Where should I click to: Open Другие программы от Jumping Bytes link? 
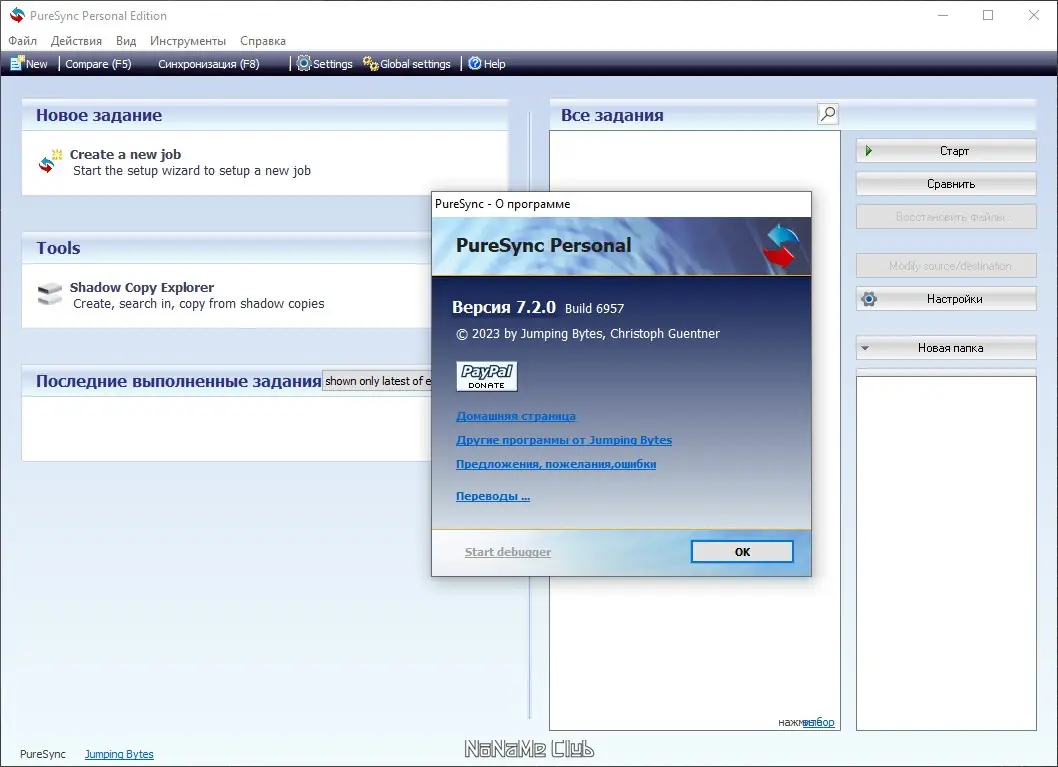tap(564, 440)
